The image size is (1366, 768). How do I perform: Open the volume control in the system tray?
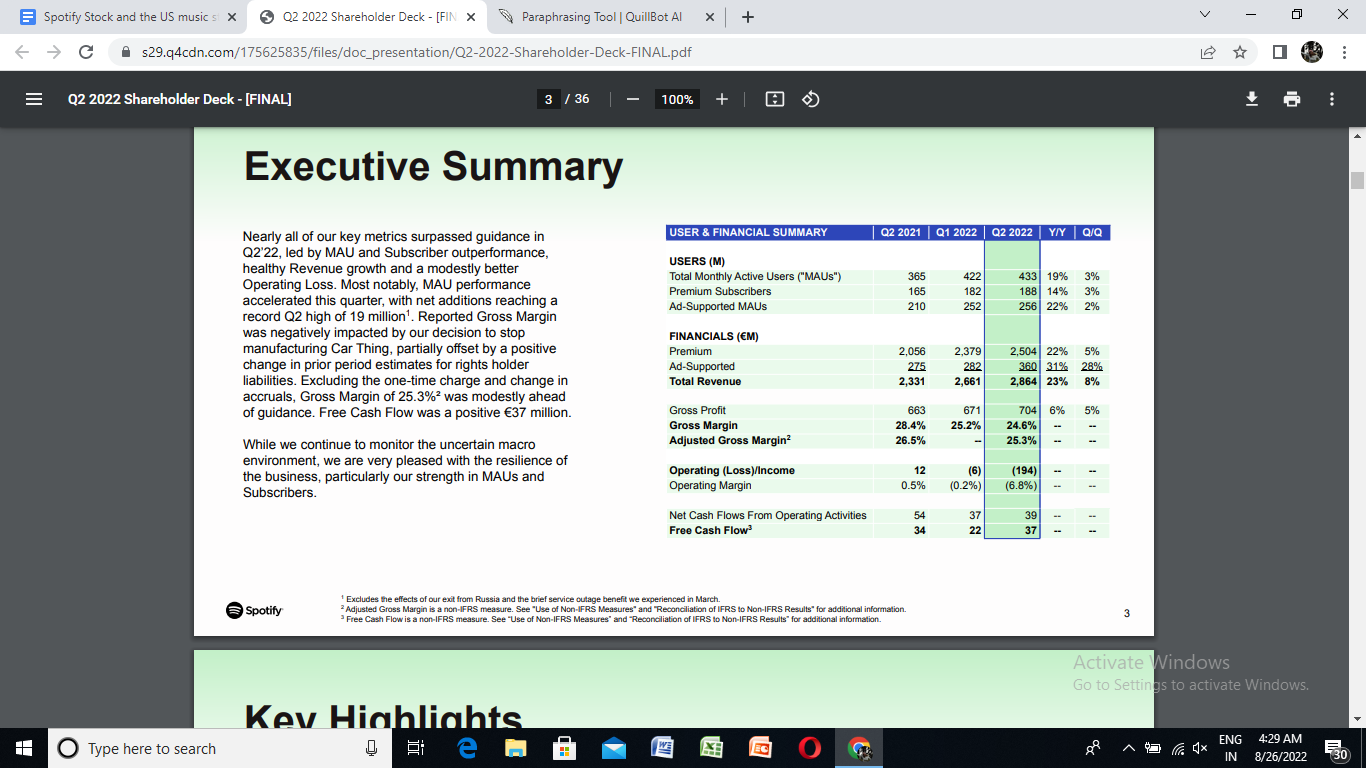click(x=1200, y=749)
